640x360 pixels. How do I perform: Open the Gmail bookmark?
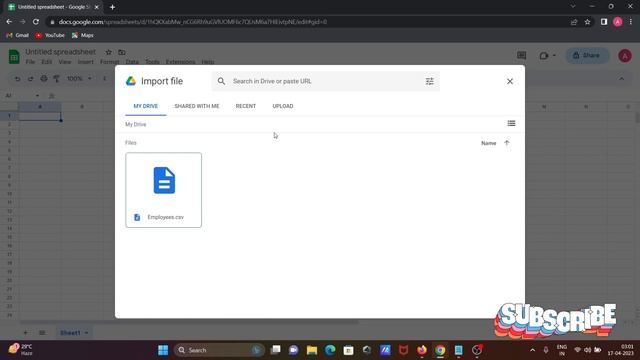(x=18, y=36)
